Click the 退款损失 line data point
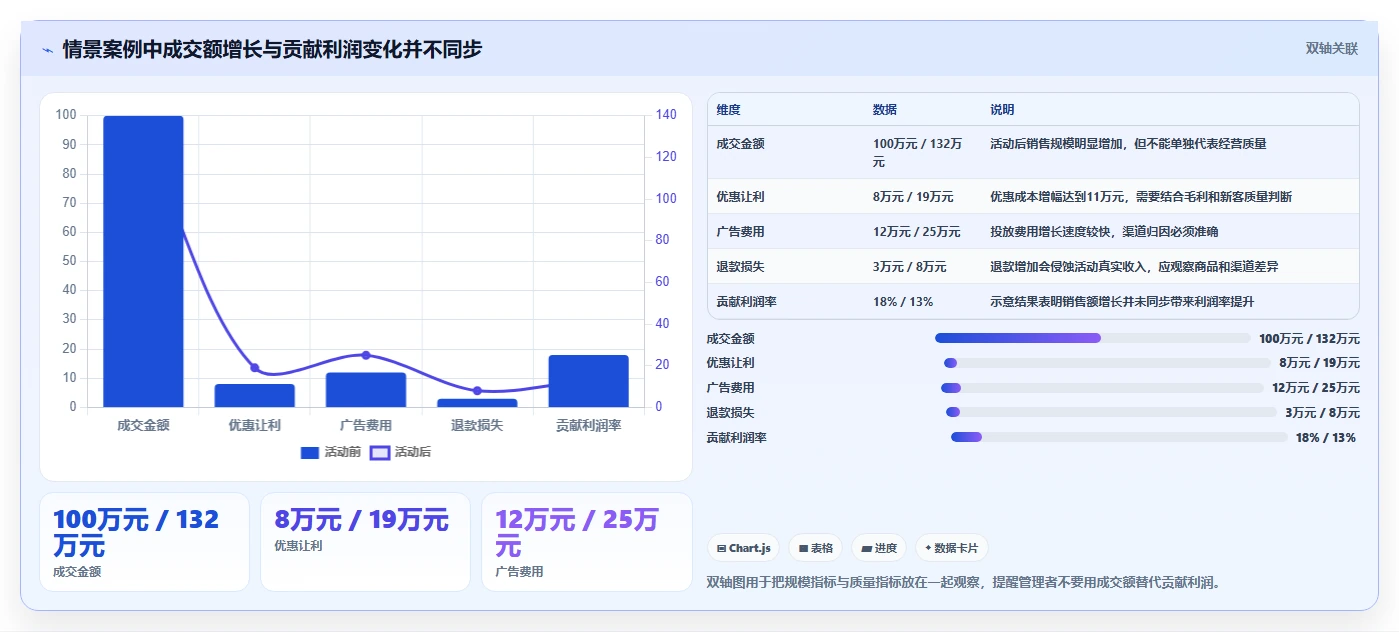 [x=477, y=391]
